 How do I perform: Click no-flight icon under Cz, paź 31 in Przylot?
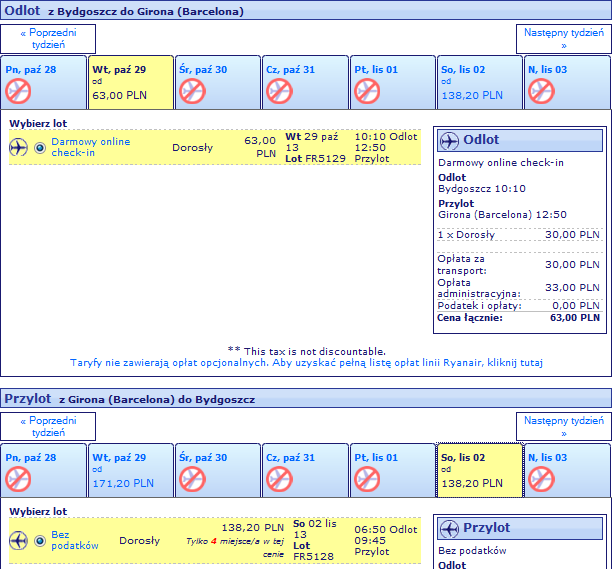[279, 479]
